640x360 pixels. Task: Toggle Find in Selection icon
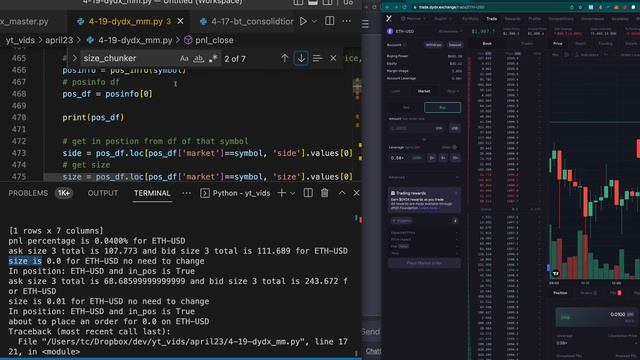coord(317,58)
